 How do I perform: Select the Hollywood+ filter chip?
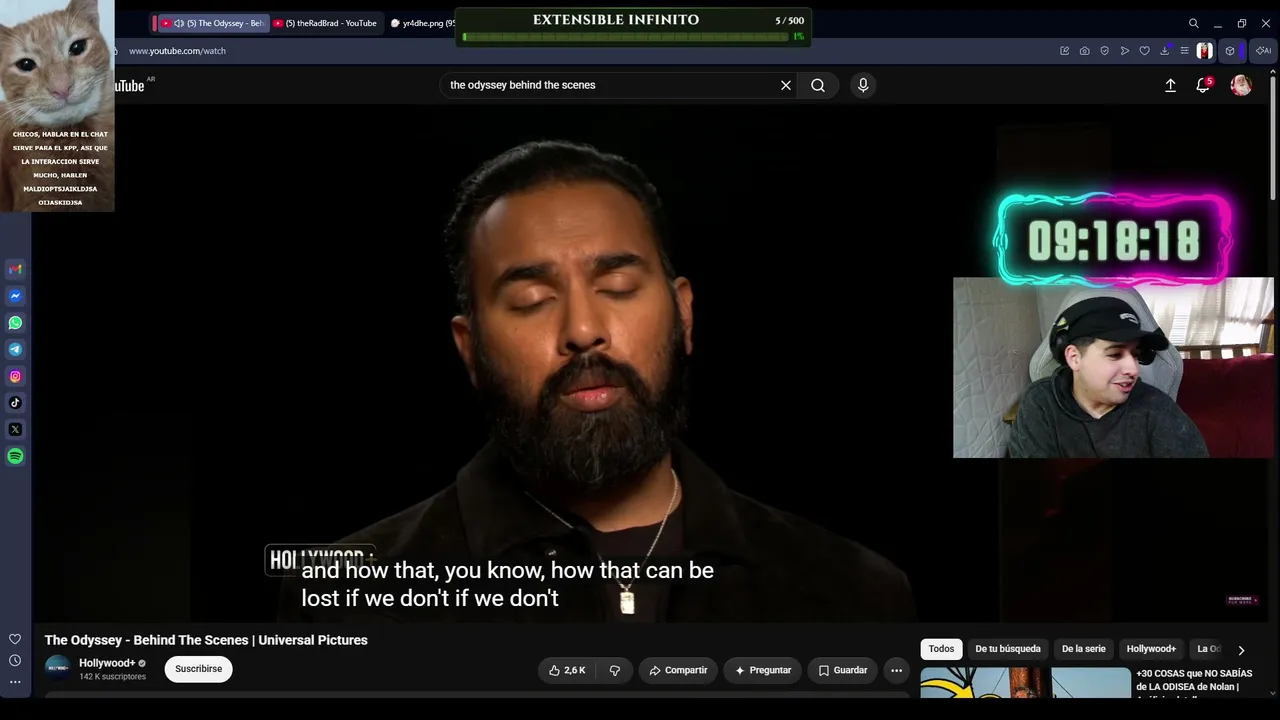coord(1151,649)
